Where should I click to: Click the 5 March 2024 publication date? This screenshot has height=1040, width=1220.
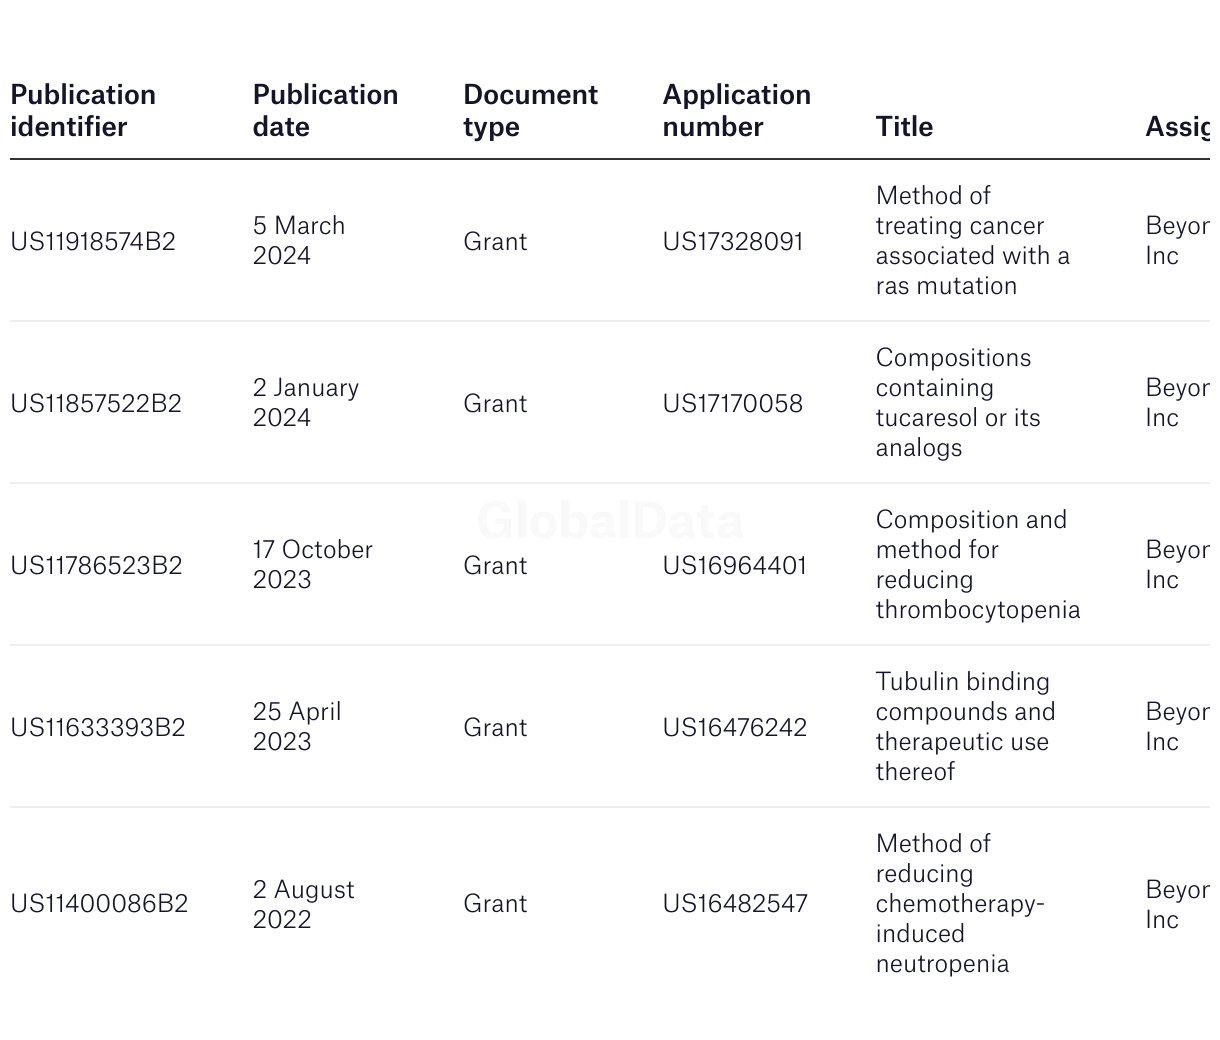[x=299, y=241]
